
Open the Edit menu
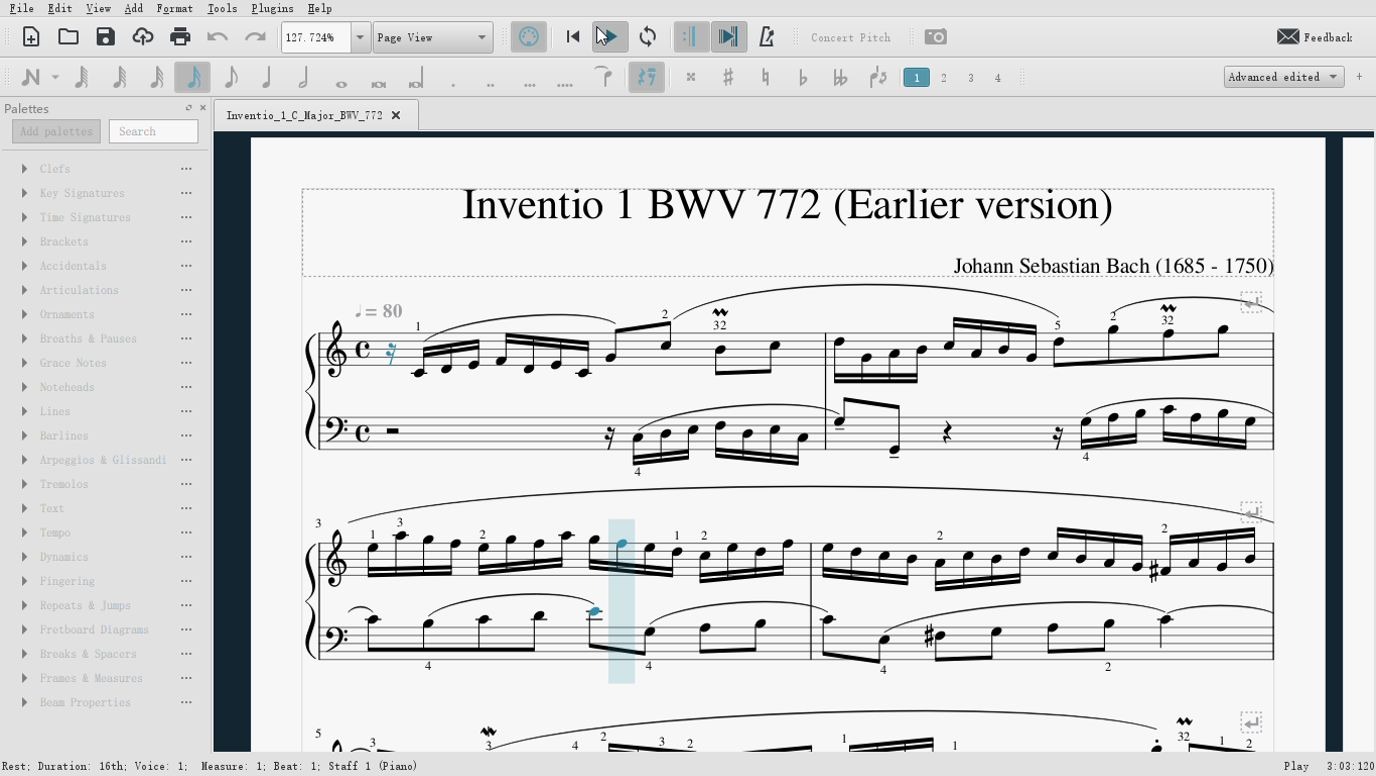(59, 8)
